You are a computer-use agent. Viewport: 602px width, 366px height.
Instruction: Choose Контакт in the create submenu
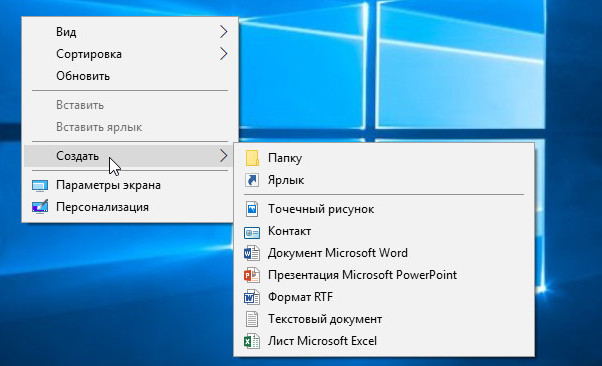pos(384,231)
